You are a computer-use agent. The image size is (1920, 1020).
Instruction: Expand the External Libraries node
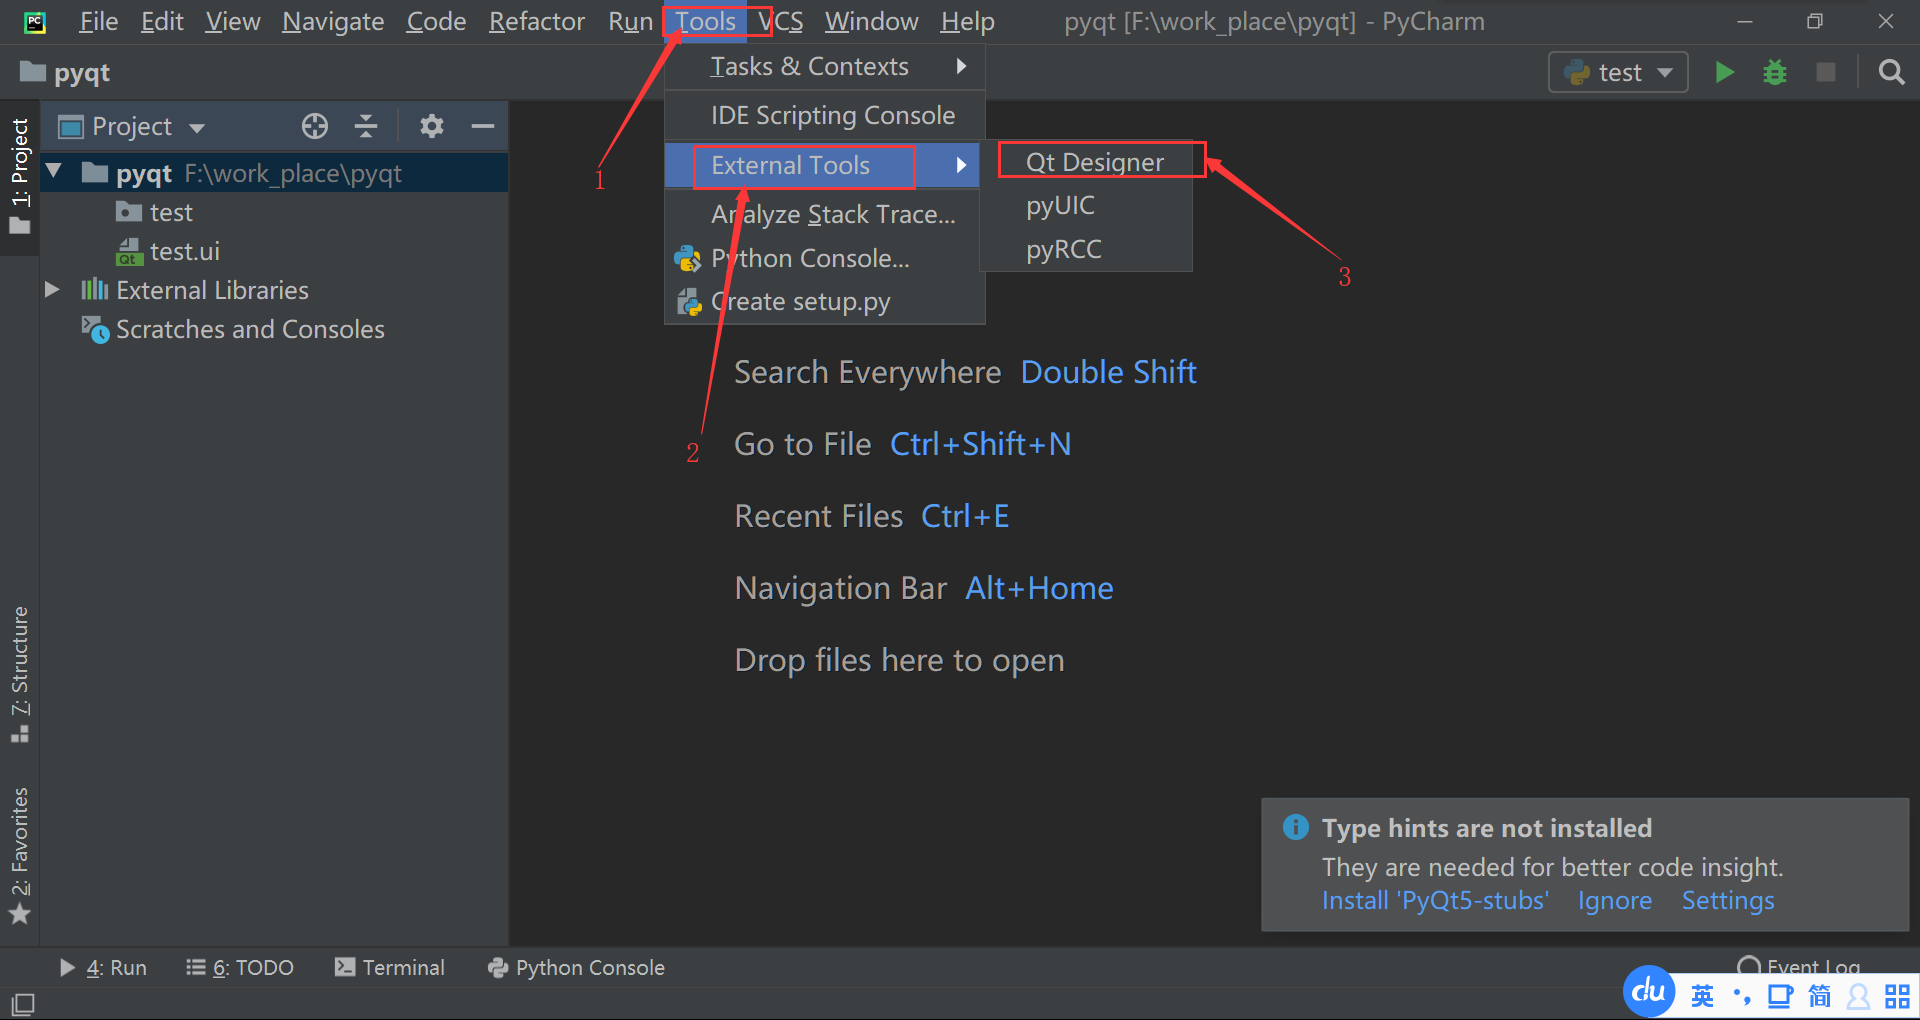[52, 289]
